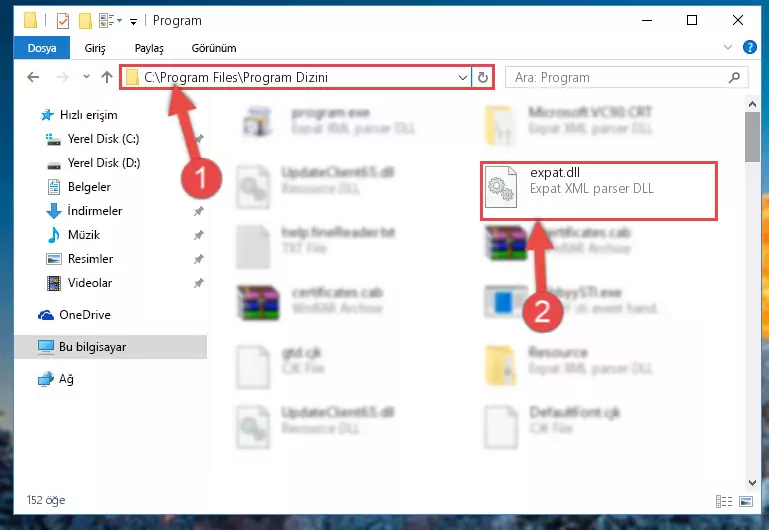Image resolution: width=769 pixels, height=530 pixels.
Task: Select Bu bilgisayar in navigation pane
Action: click(111, 347)
